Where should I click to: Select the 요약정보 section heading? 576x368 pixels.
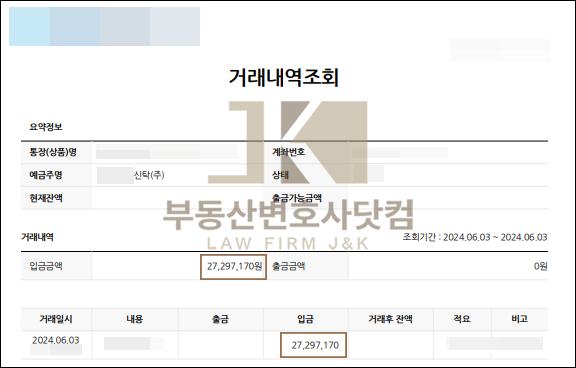(x=46, y=127)
